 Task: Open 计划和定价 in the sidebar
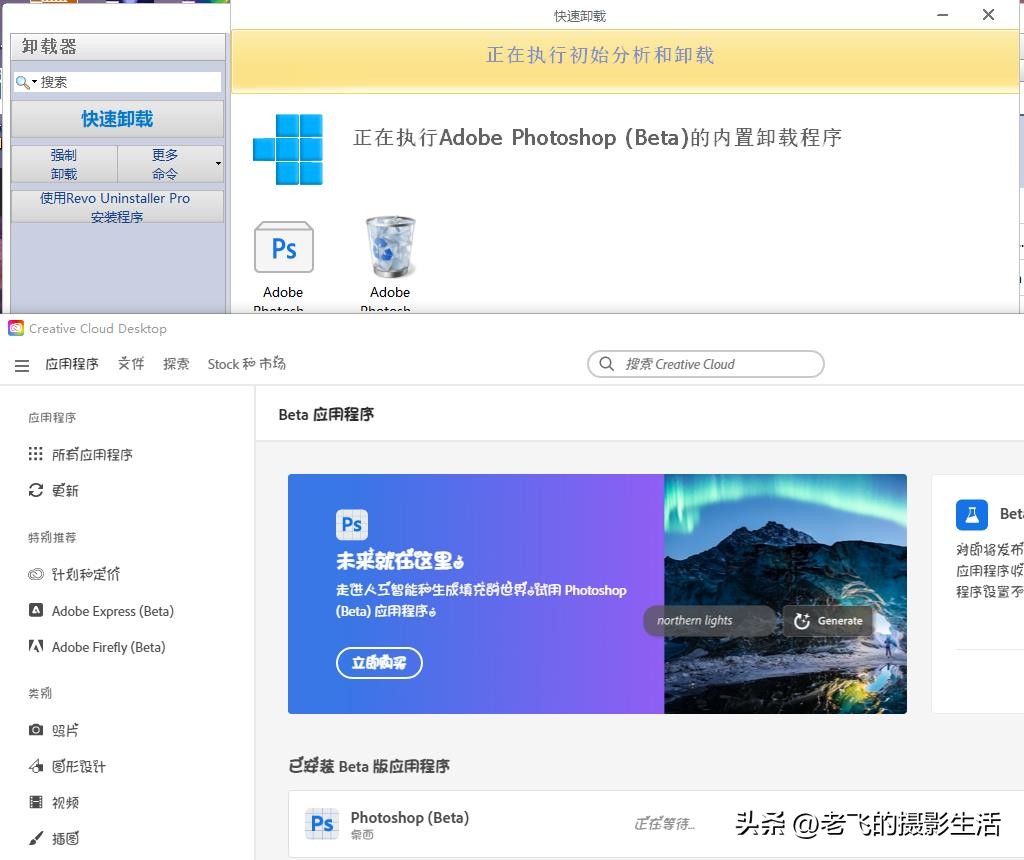click(86, 574)
